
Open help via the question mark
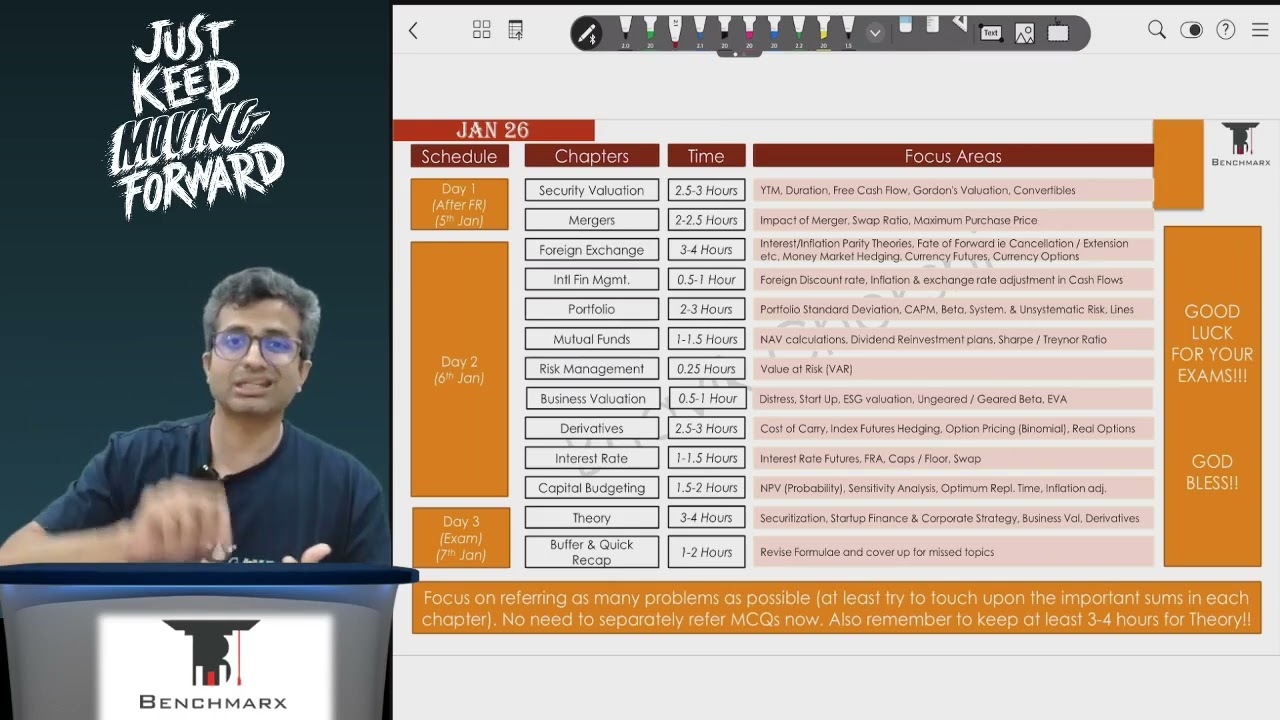[x=1225, y=30]
